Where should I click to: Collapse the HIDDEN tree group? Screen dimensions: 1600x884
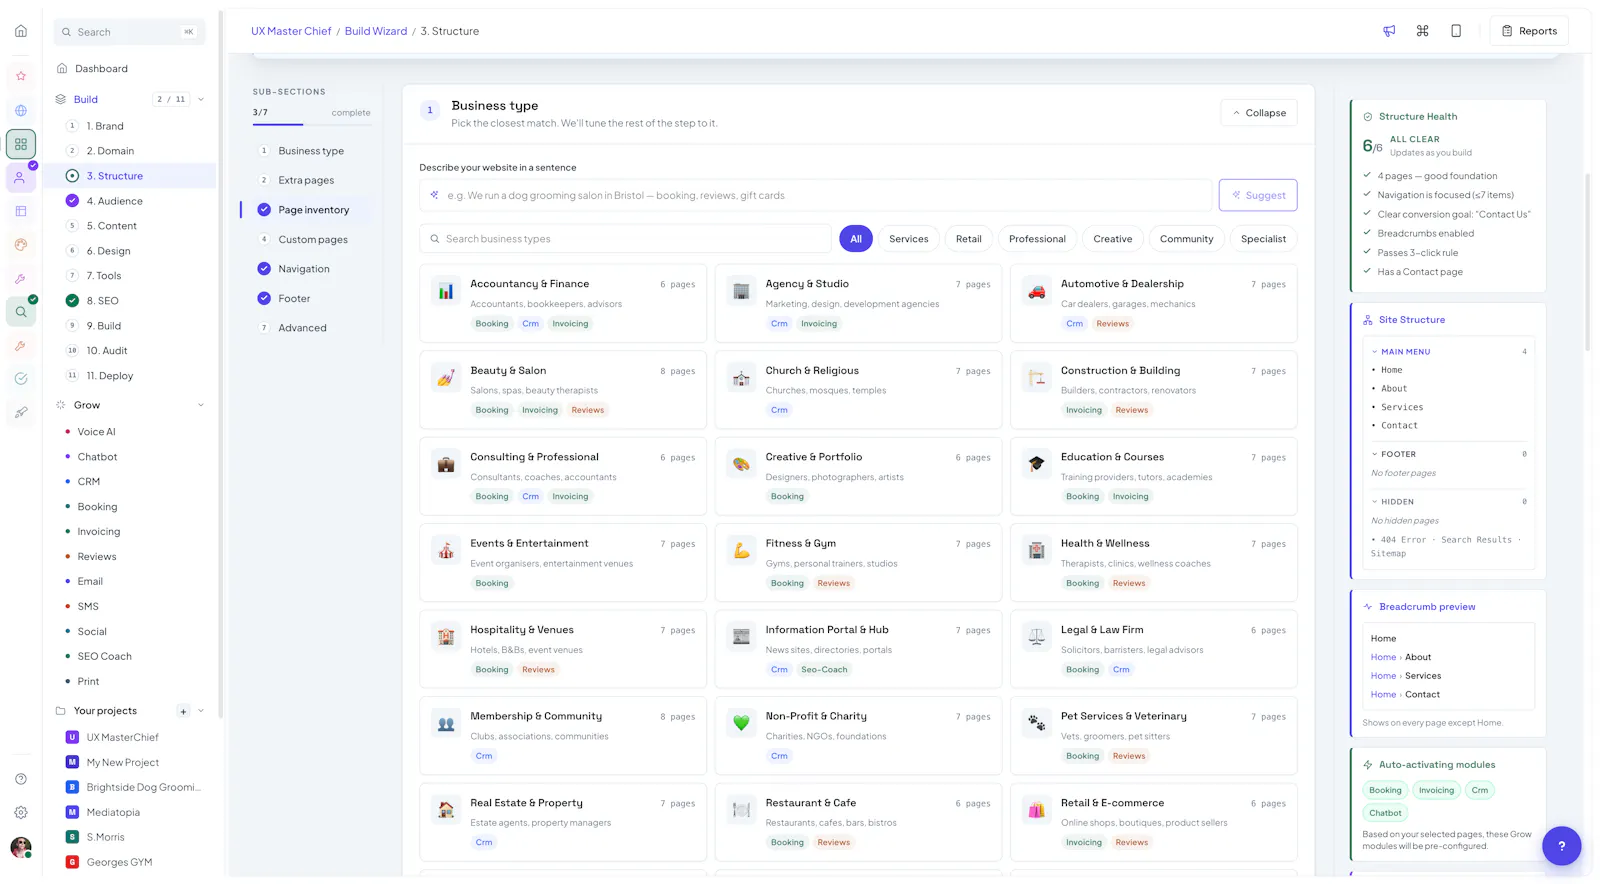tap(1375, 502)
